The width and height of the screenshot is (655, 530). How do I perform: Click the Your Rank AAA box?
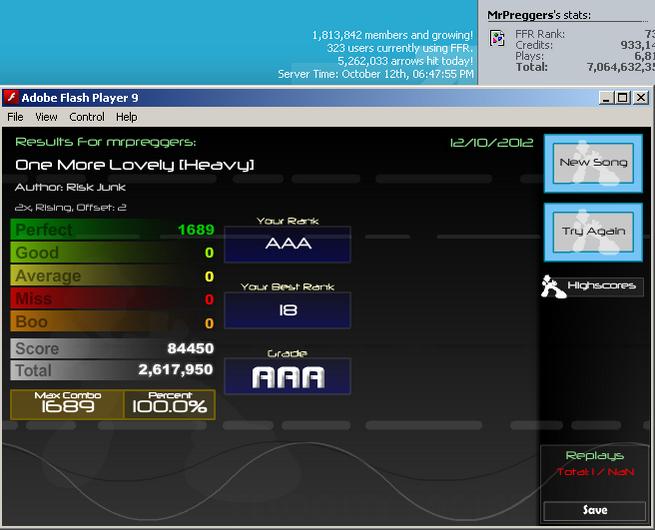click(x=287, y=244)
